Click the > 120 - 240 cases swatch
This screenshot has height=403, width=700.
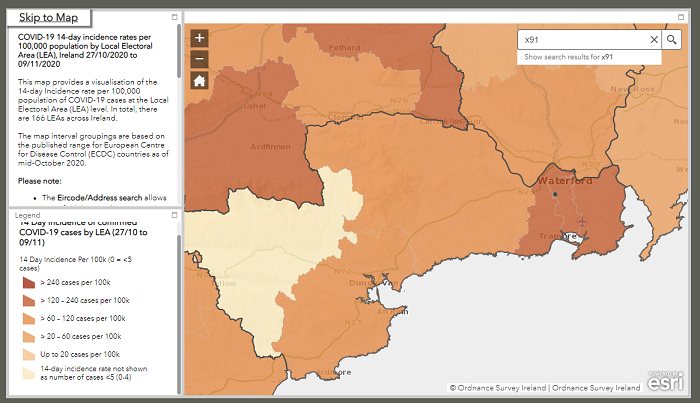pyautogui.click(x=28, y=300)
